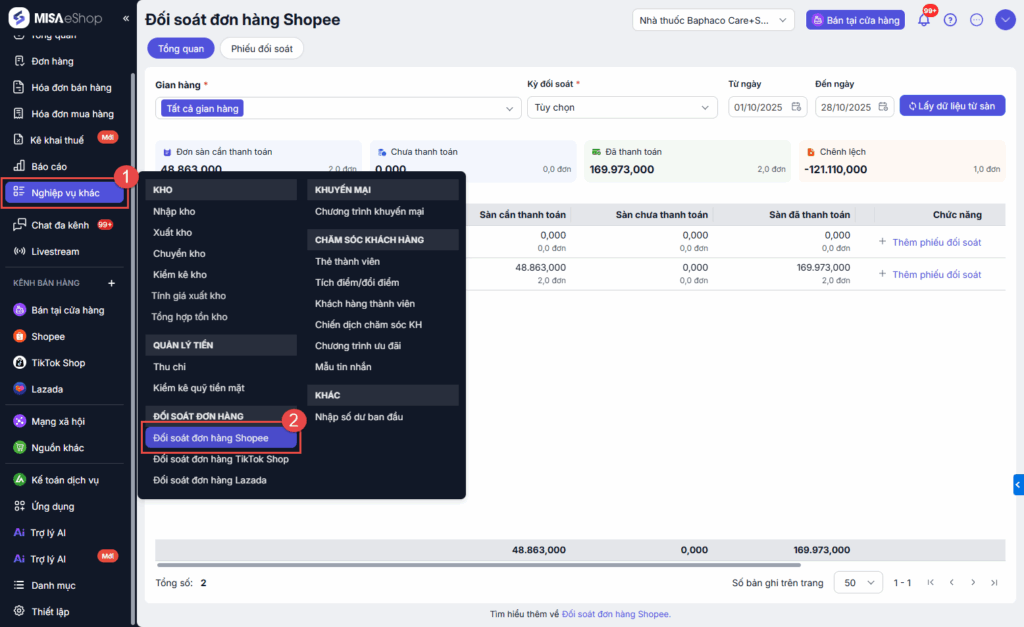Open Shopee channel in sidebar
The image size is (1024, 627).
48,336
